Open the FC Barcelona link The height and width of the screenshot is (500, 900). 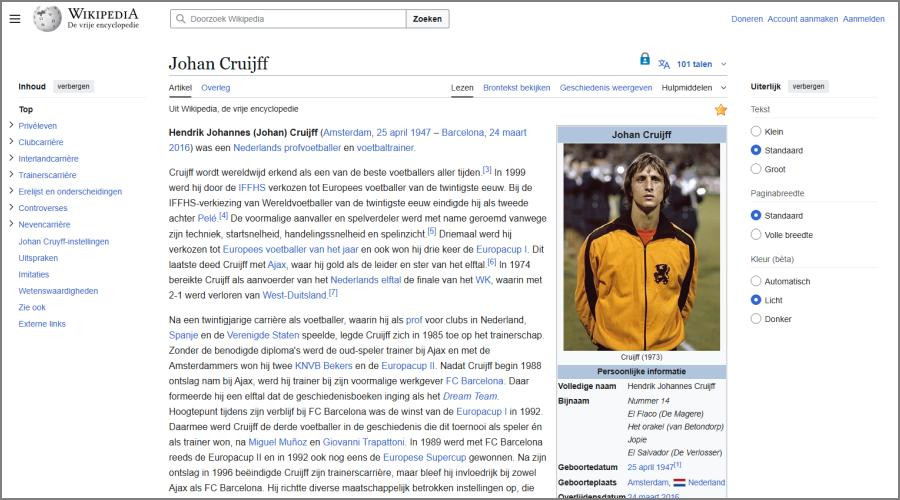click(x=475, y=381)
